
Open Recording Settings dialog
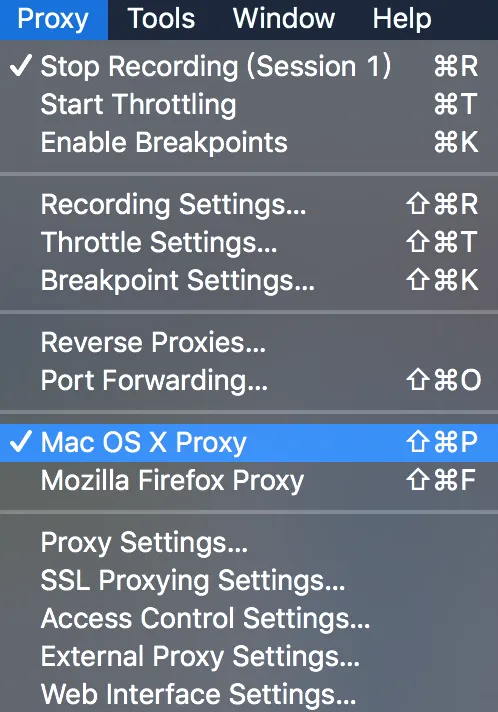pyautogui.click(x=249, y=204)
